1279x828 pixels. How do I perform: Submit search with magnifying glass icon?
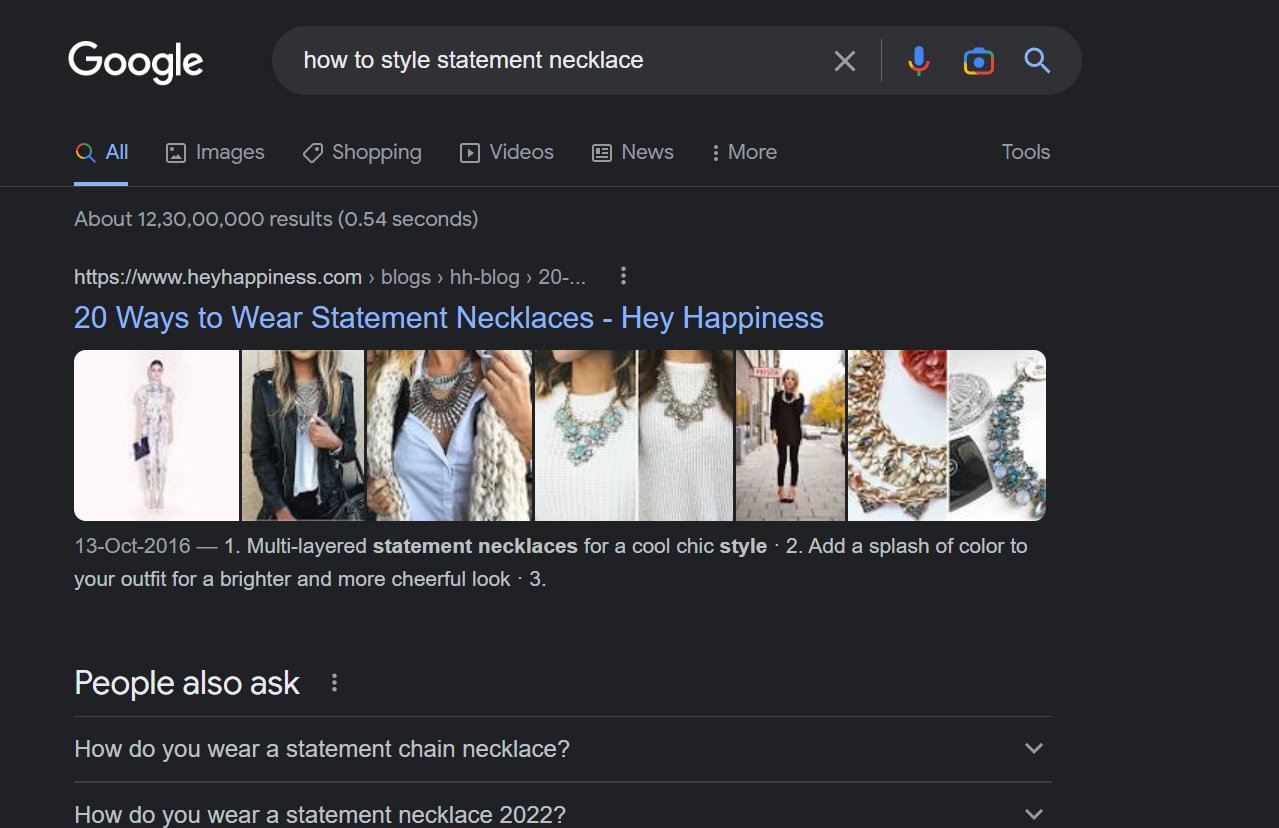pyautogui.click(x=1037, y=61)
